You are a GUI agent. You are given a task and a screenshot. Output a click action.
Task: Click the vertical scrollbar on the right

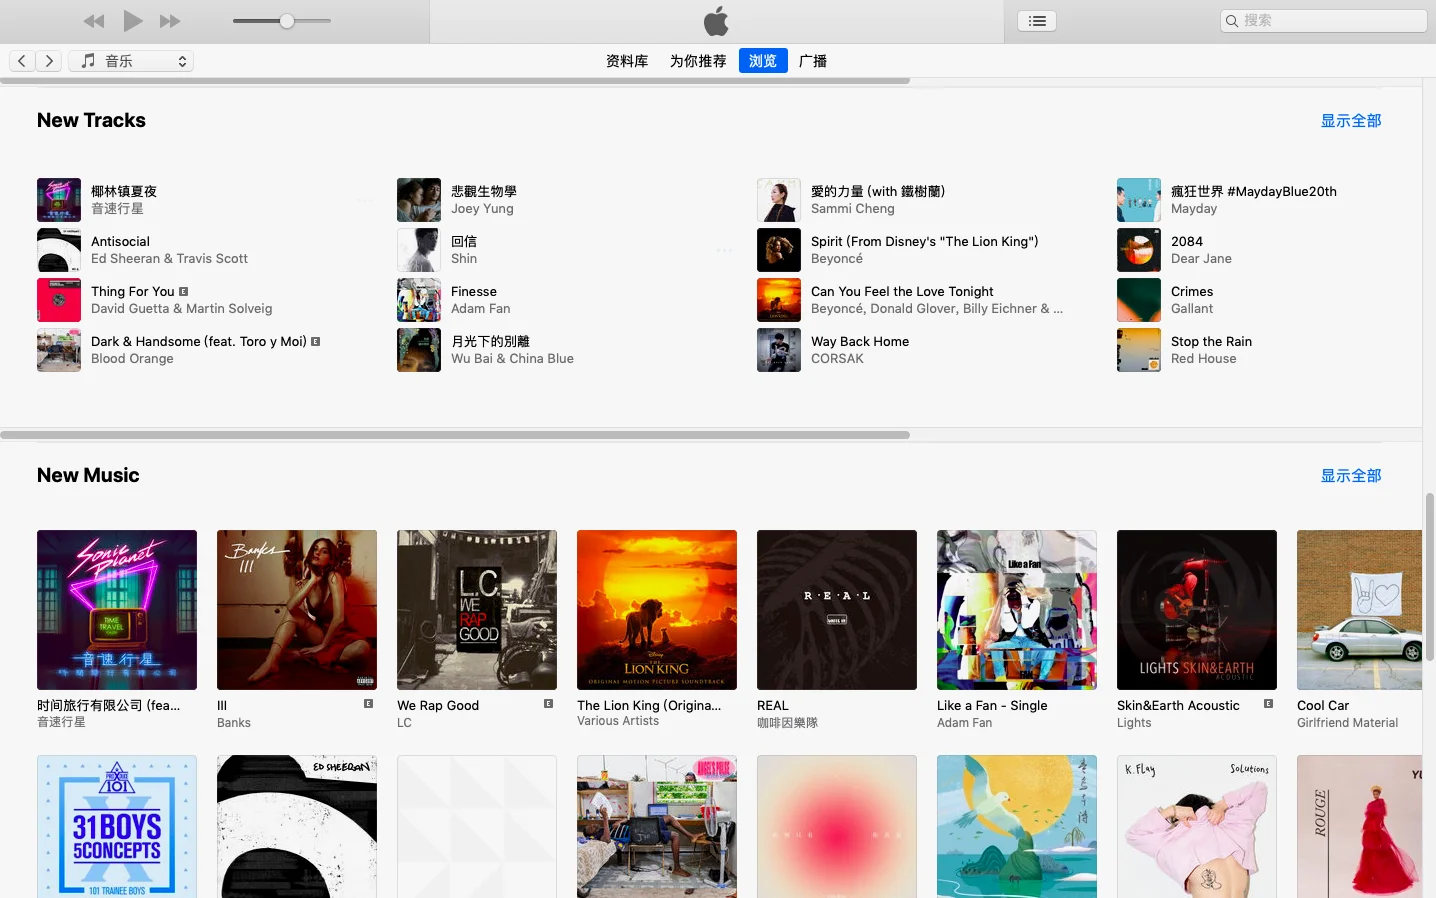coord(1430,576)
